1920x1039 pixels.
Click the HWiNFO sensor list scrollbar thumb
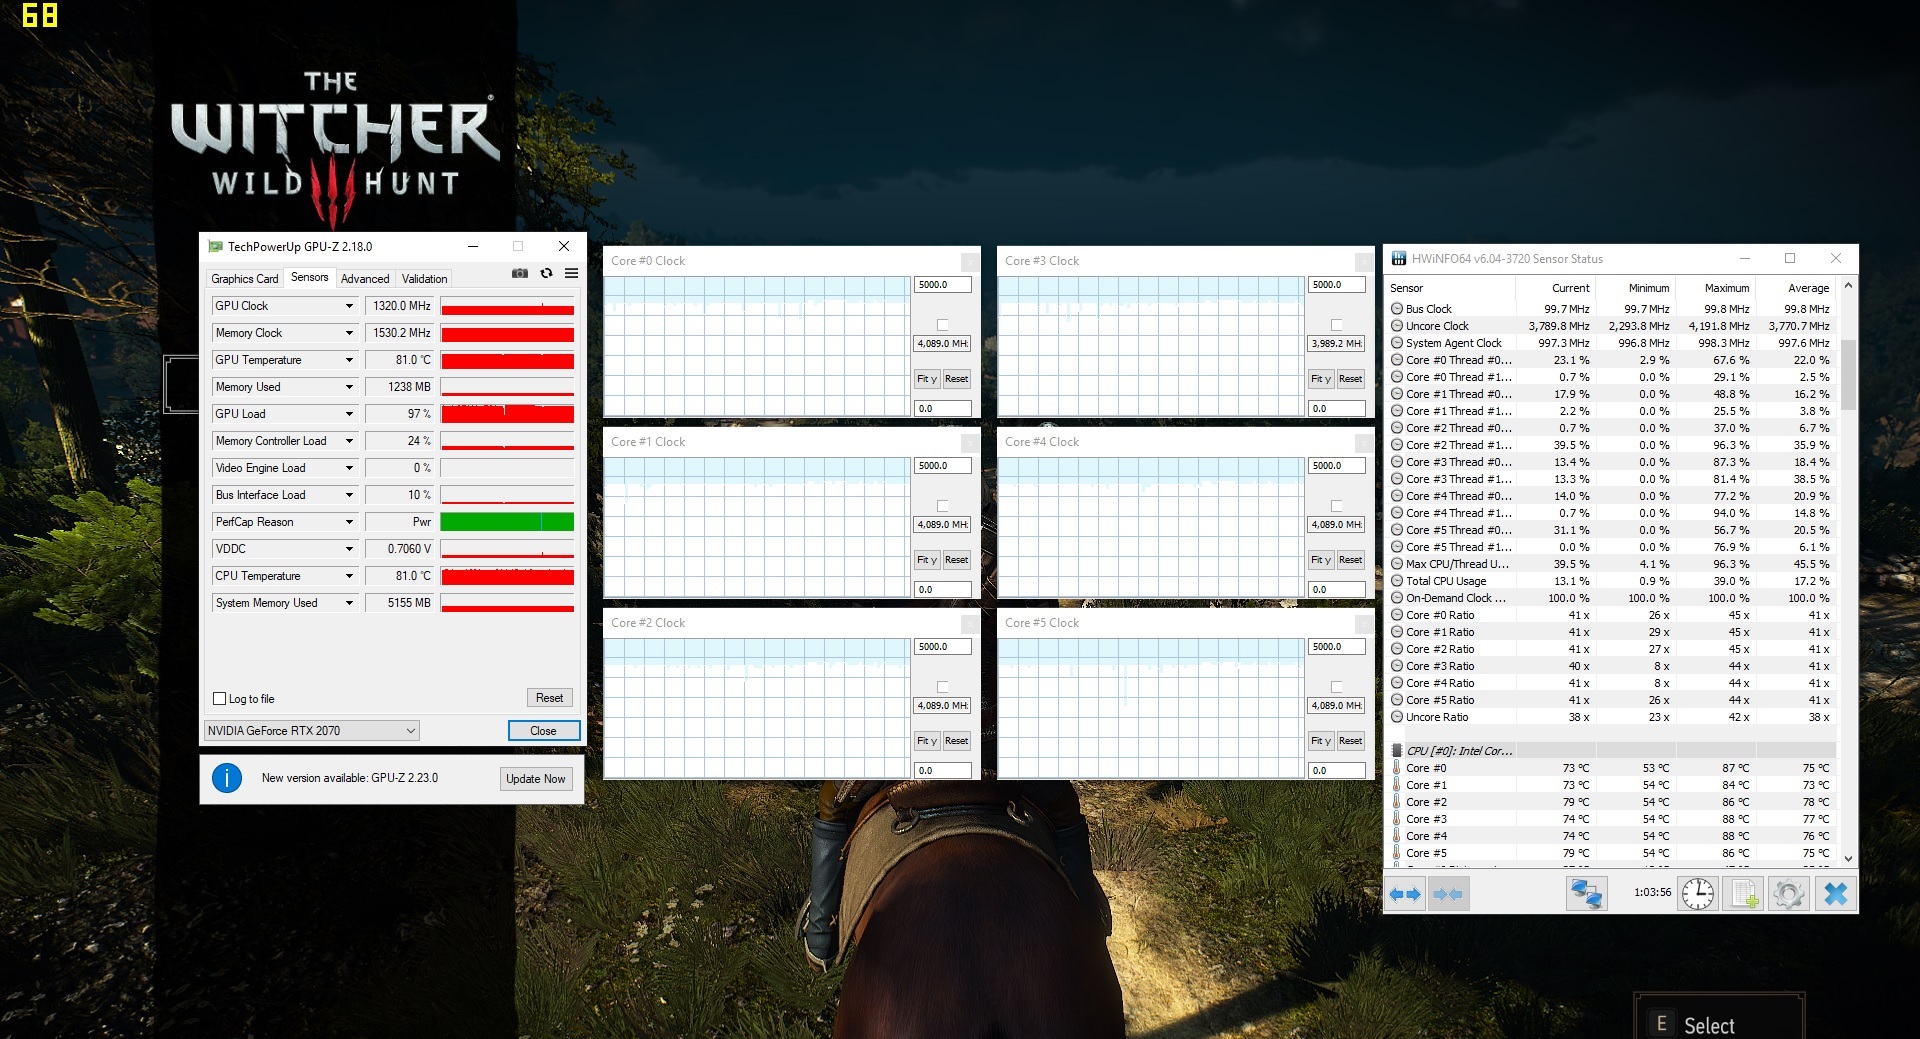click(1848, 375)
